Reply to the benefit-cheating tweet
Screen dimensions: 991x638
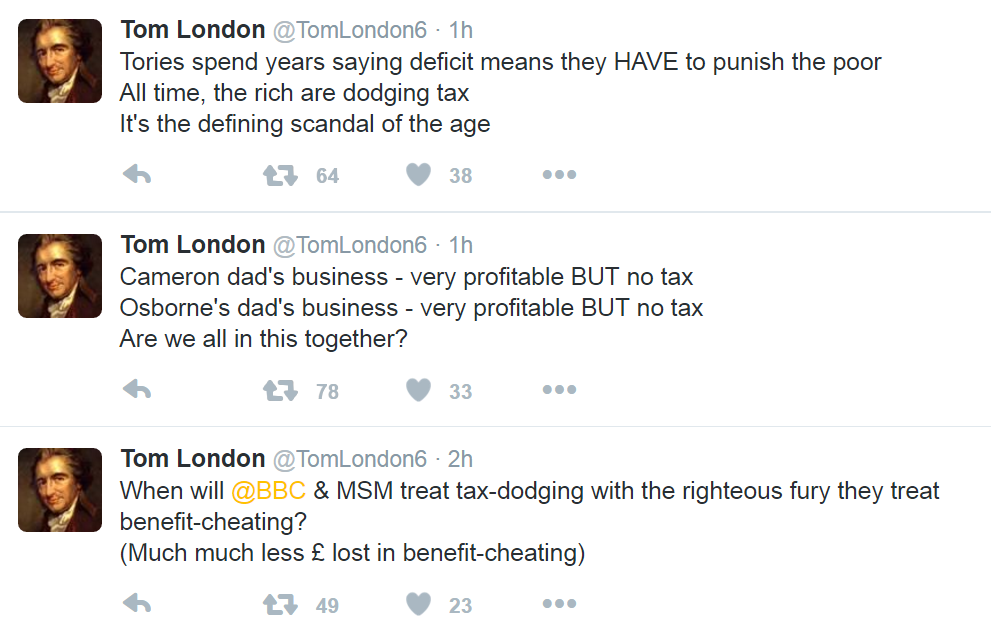point(137,604)
